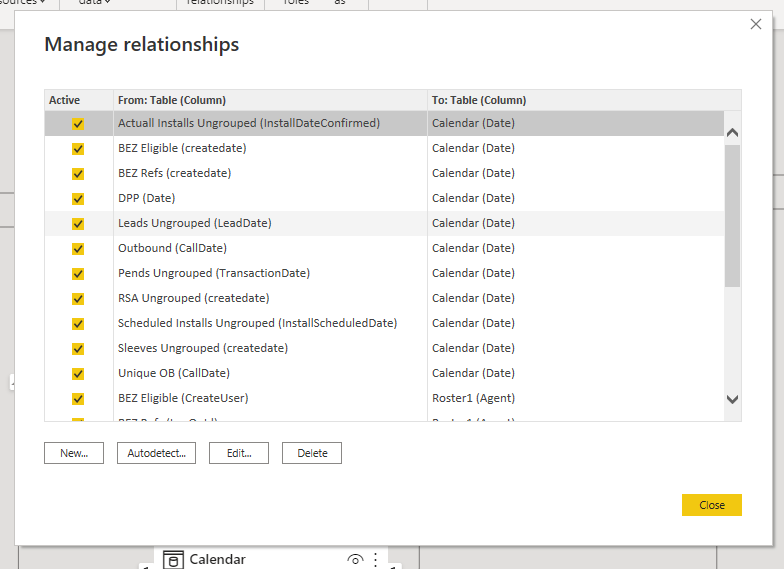784x569 pixels.
Task: Select the Actuall Installs Ungrouped (InstallDateConfirmed) row
Action: pos(384,123)
